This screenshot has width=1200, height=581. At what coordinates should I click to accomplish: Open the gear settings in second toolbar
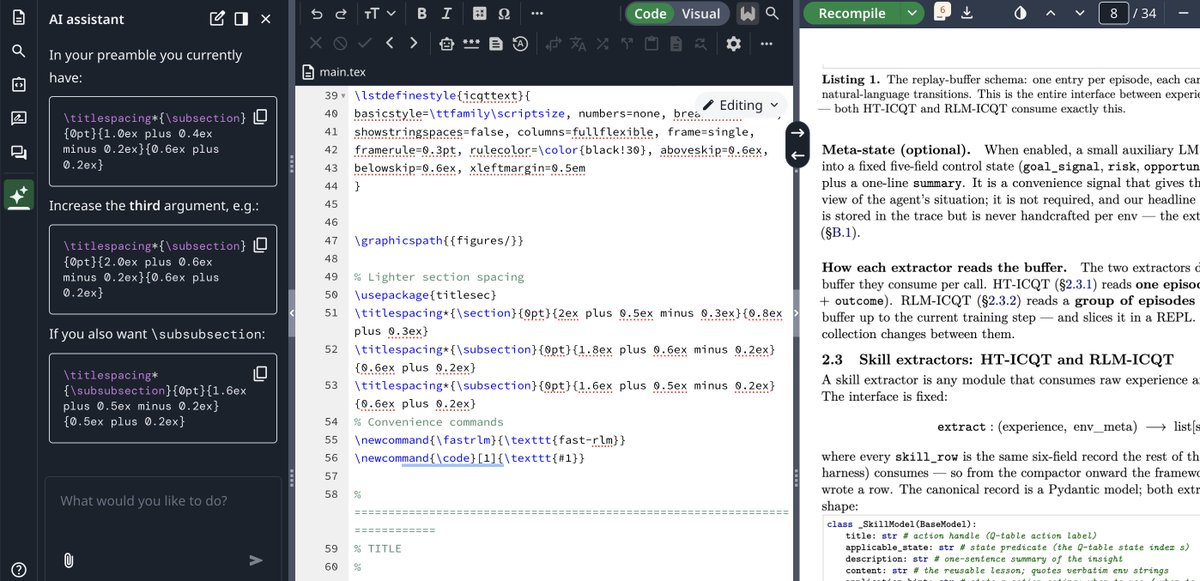tap(733, 43)
